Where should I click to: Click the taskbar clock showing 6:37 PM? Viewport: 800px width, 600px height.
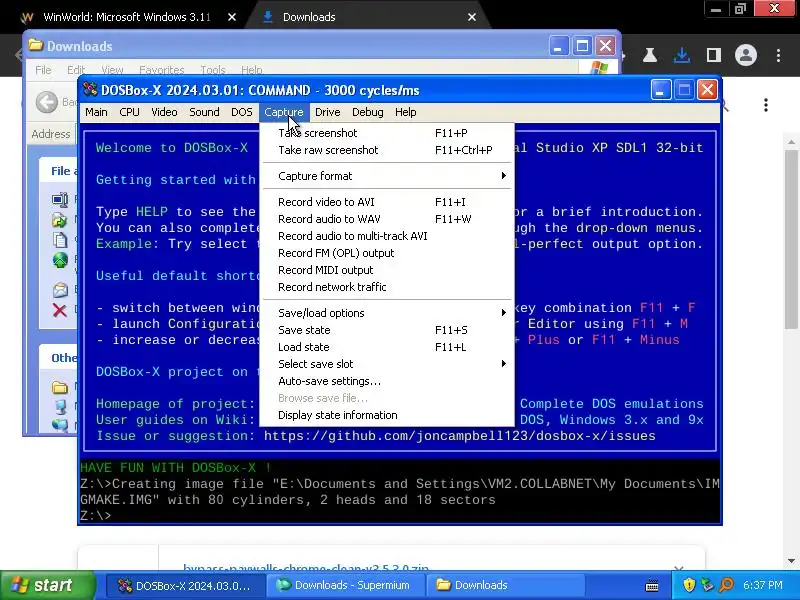pyautogui.click(x=763, y=585)
